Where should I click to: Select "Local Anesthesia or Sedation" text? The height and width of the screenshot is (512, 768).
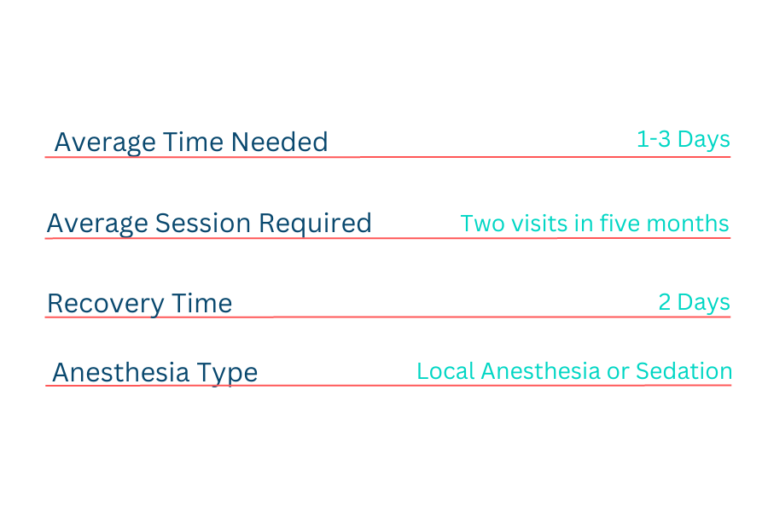coord(575,371)
